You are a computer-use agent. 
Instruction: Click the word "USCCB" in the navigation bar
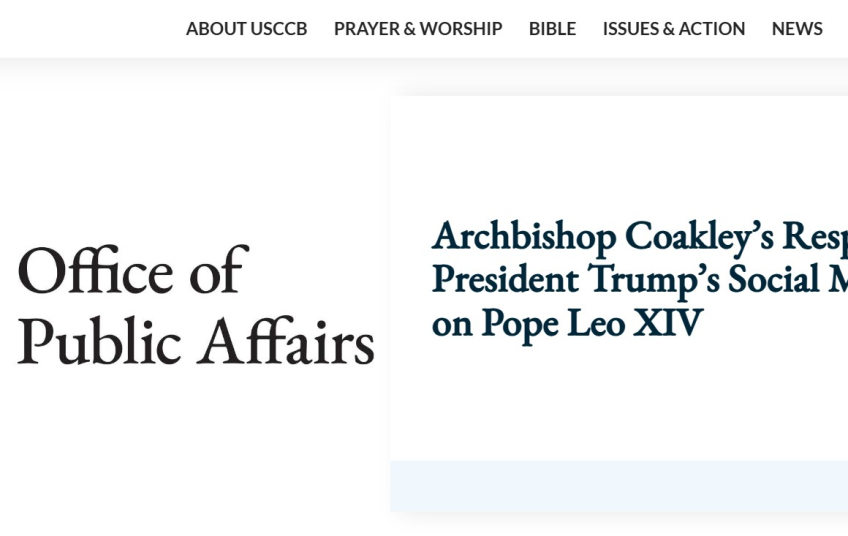click(278, 29)
